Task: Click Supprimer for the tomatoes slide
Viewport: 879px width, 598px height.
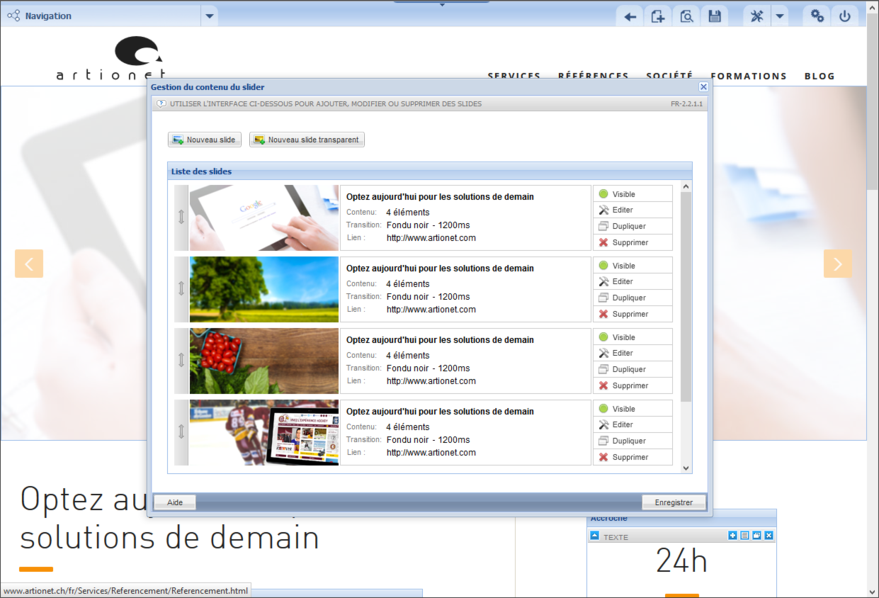Action: pos(633,386)
